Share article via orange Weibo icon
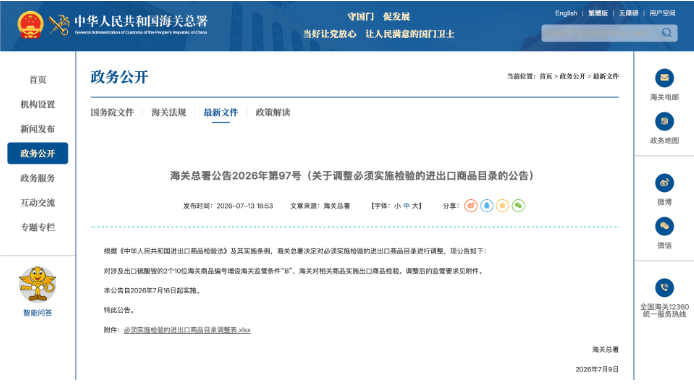This screenshot has height=389, width=694. (x=471, y=205)
